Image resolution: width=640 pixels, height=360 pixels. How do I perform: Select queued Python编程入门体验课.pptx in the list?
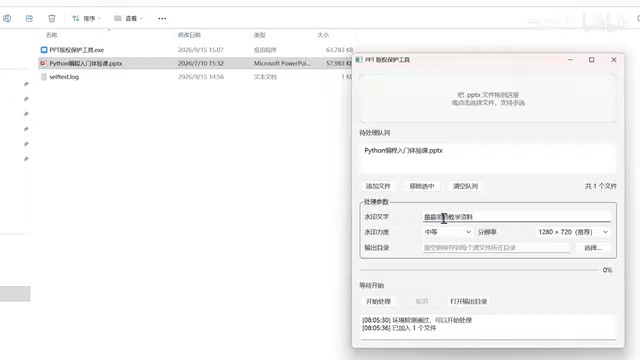coord(403,151)
